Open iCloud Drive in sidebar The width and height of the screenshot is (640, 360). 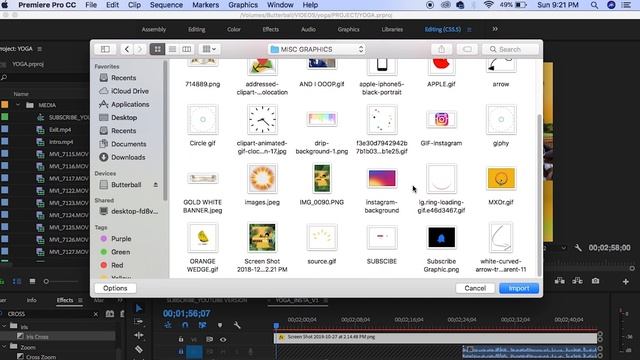124,91
